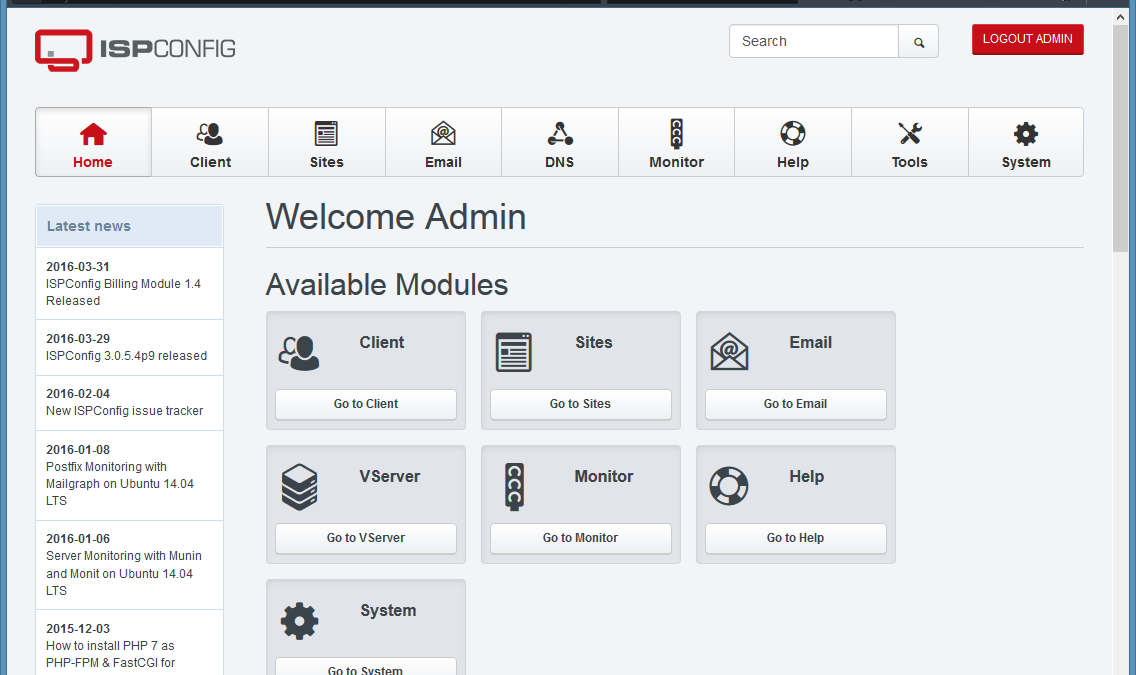Open System via the gear navigation icon
This screenshot has width=1136, height=675.
click(x=1026, y=134)
